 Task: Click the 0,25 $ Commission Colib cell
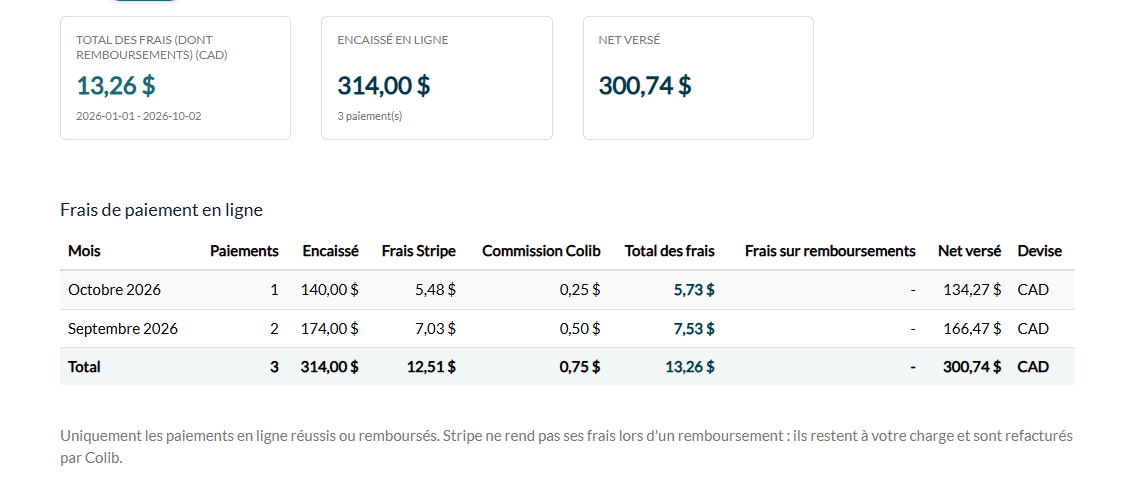(x=580, y=290)
